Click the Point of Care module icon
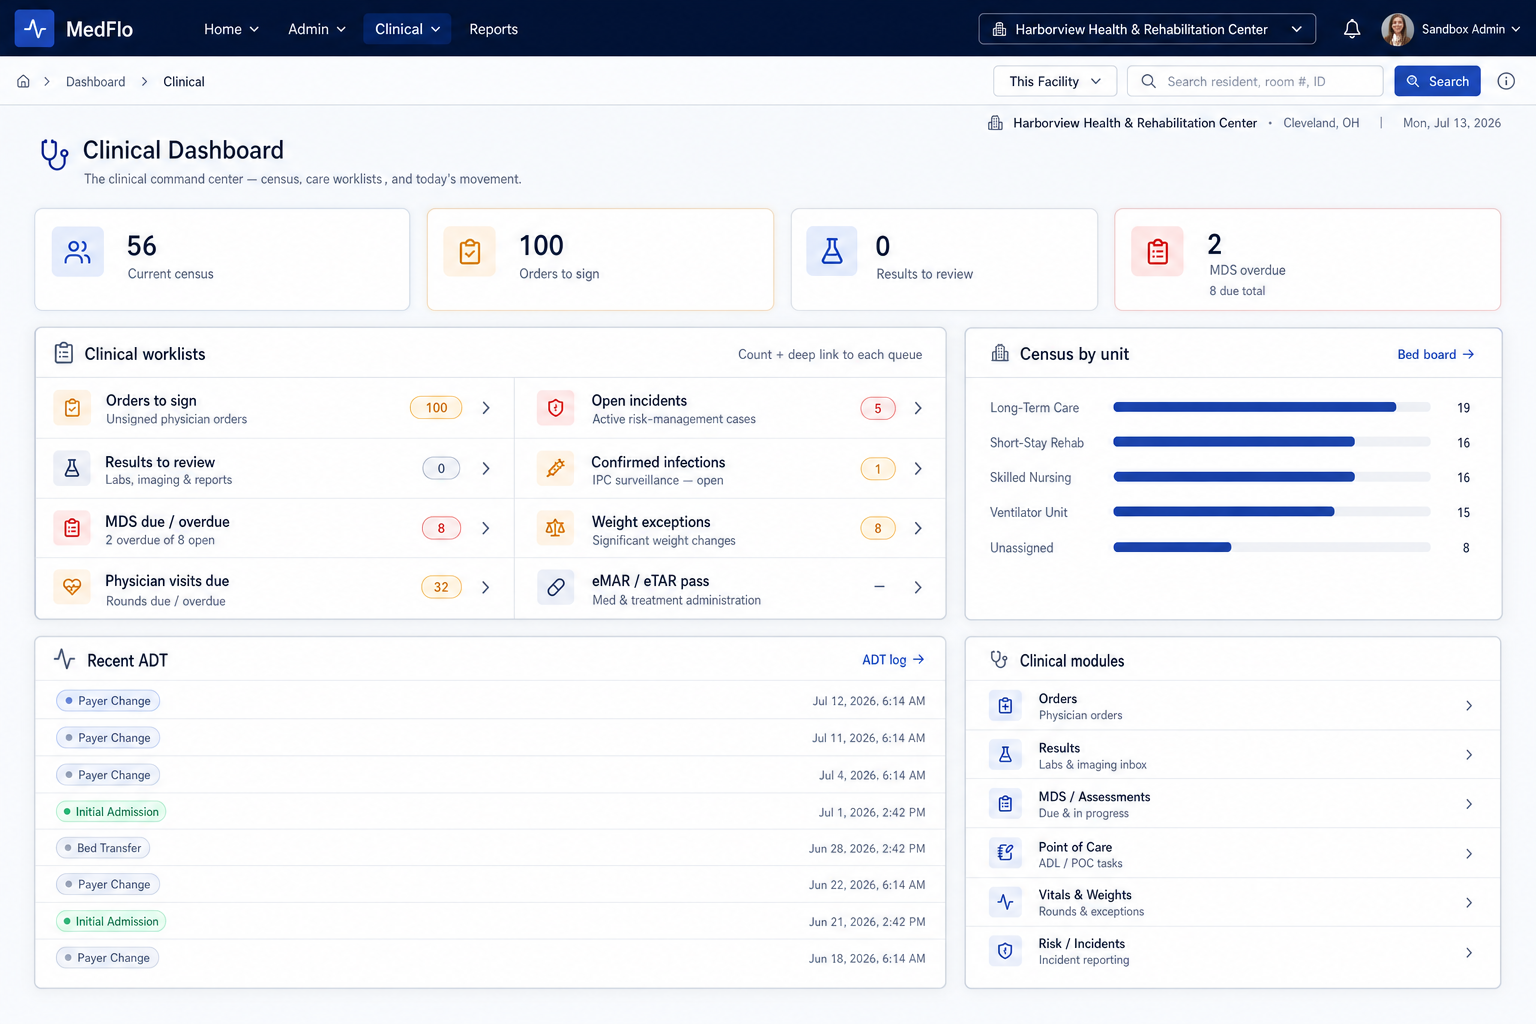Screen dimensions: 1536x1024 click(1005, 853)
